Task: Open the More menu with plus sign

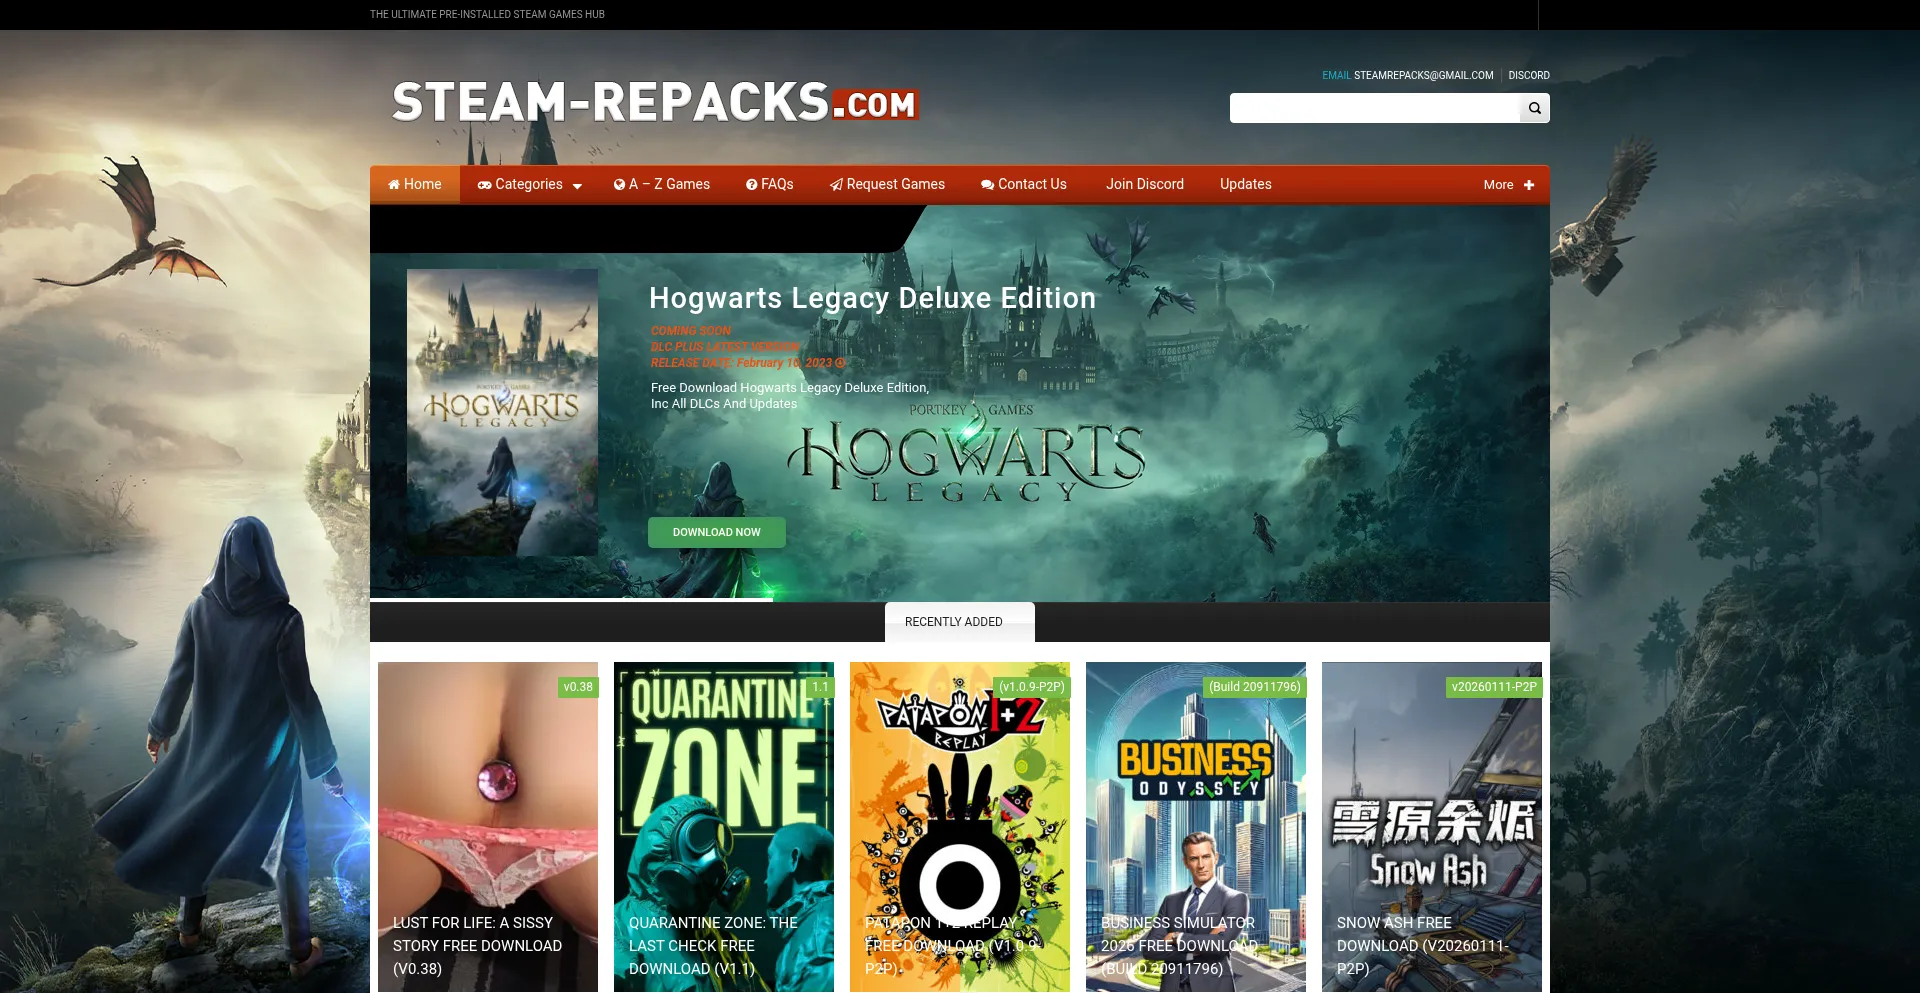Action: [x=1529, y=184]
